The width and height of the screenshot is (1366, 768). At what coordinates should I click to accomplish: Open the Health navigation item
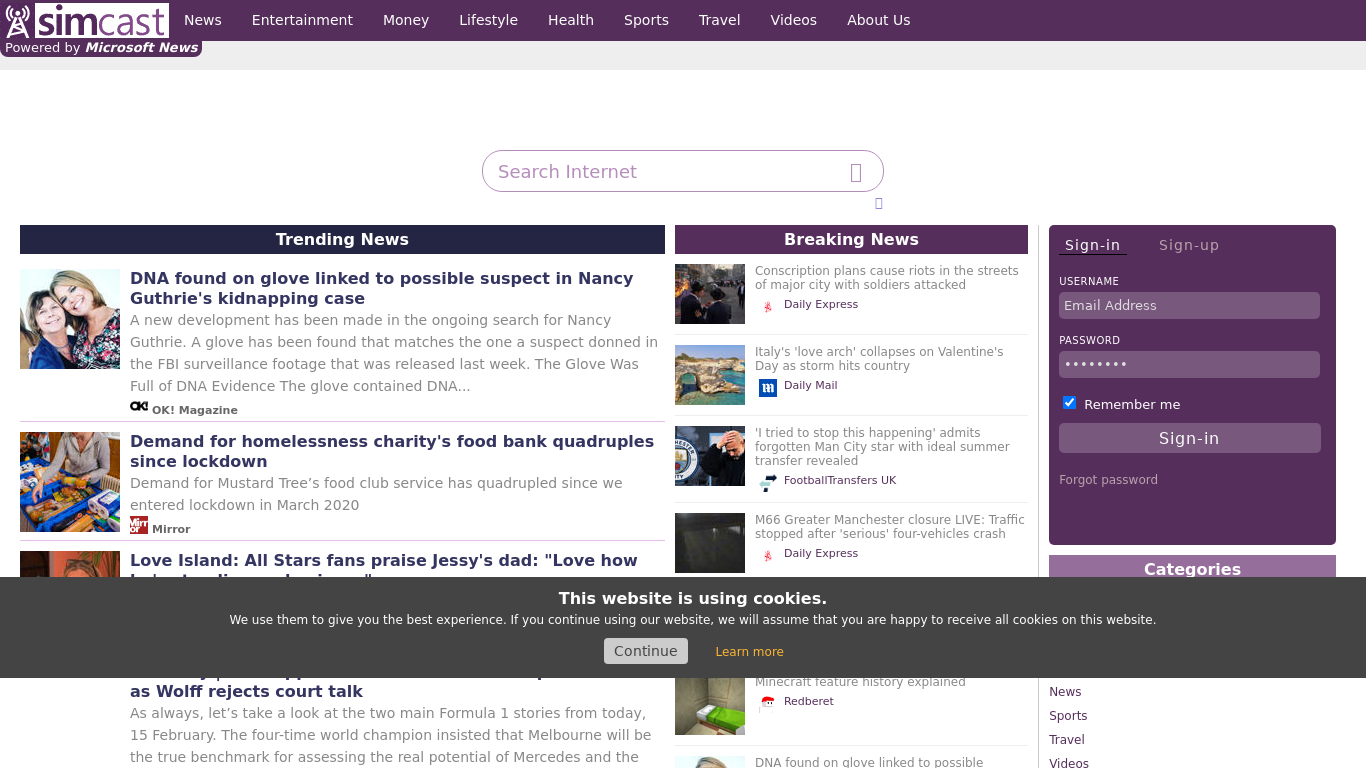point(570,20)
